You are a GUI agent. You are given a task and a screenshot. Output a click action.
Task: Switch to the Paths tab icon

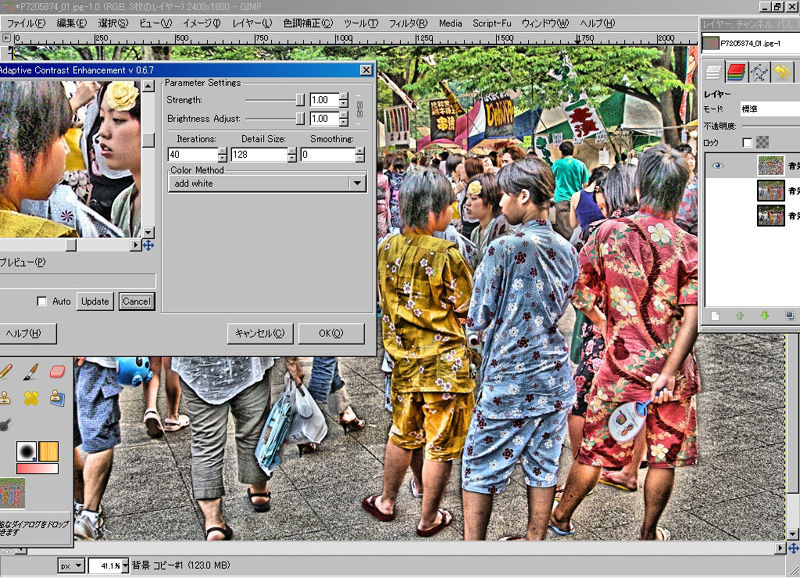point(759,72)
